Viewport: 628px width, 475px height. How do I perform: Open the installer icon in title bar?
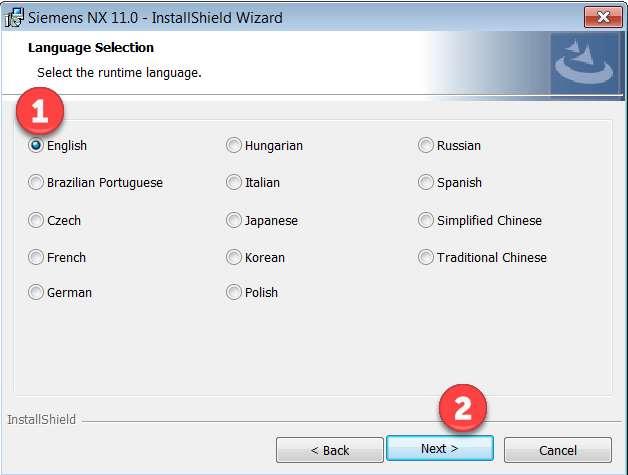14,18
